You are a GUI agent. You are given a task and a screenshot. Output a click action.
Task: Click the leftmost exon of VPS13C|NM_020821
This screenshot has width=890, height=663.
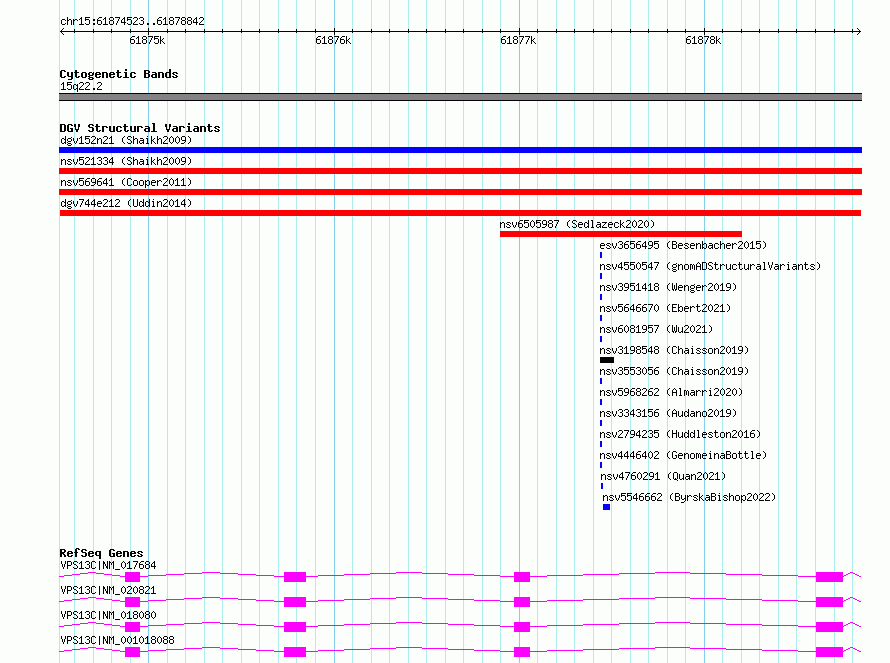coord(132,602)
